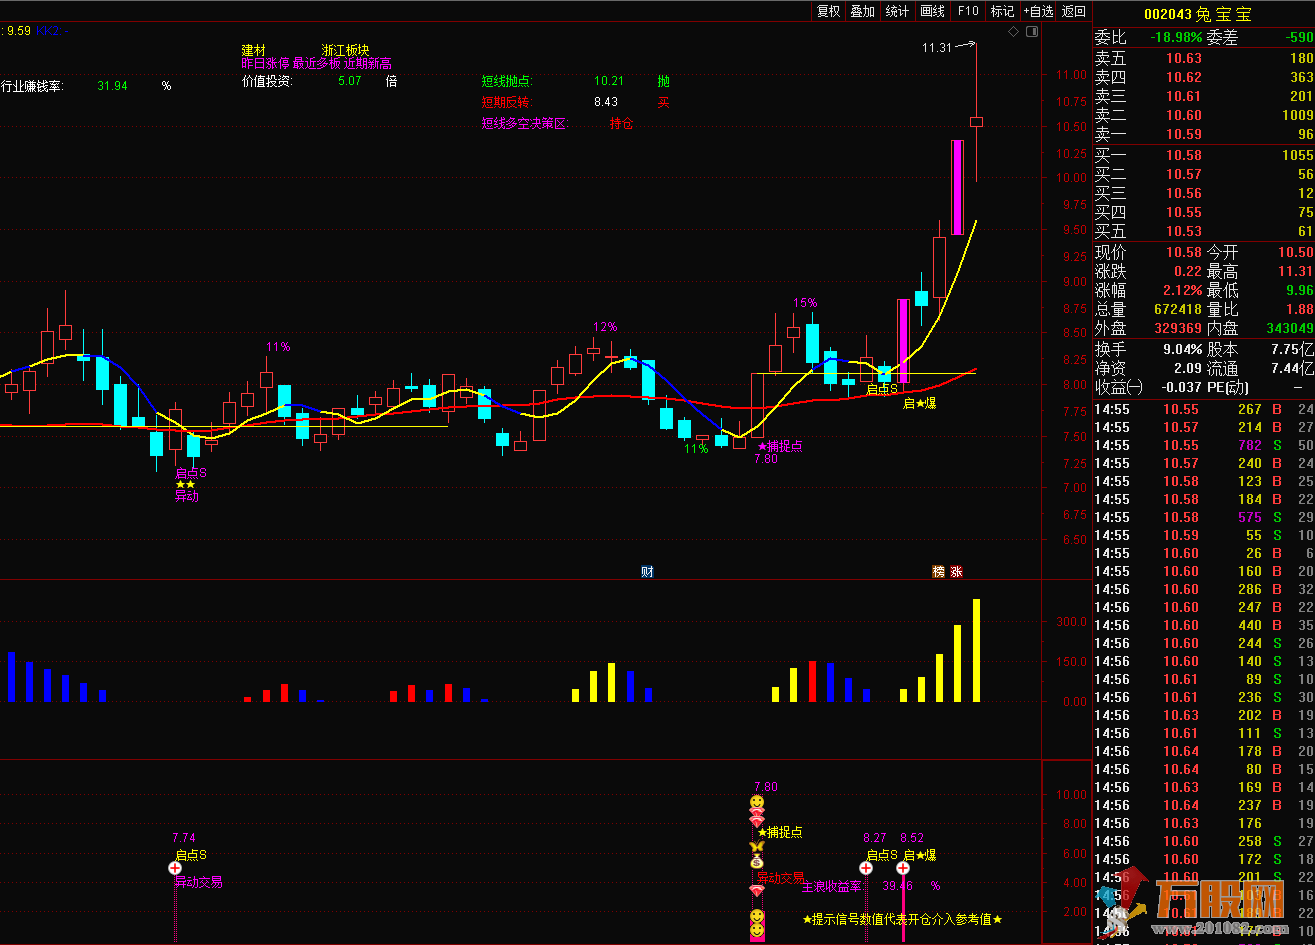Screen dimensions: 1315x945
Task: Click the ★捕捉点 signal on main chart
Action: (780, 446)
